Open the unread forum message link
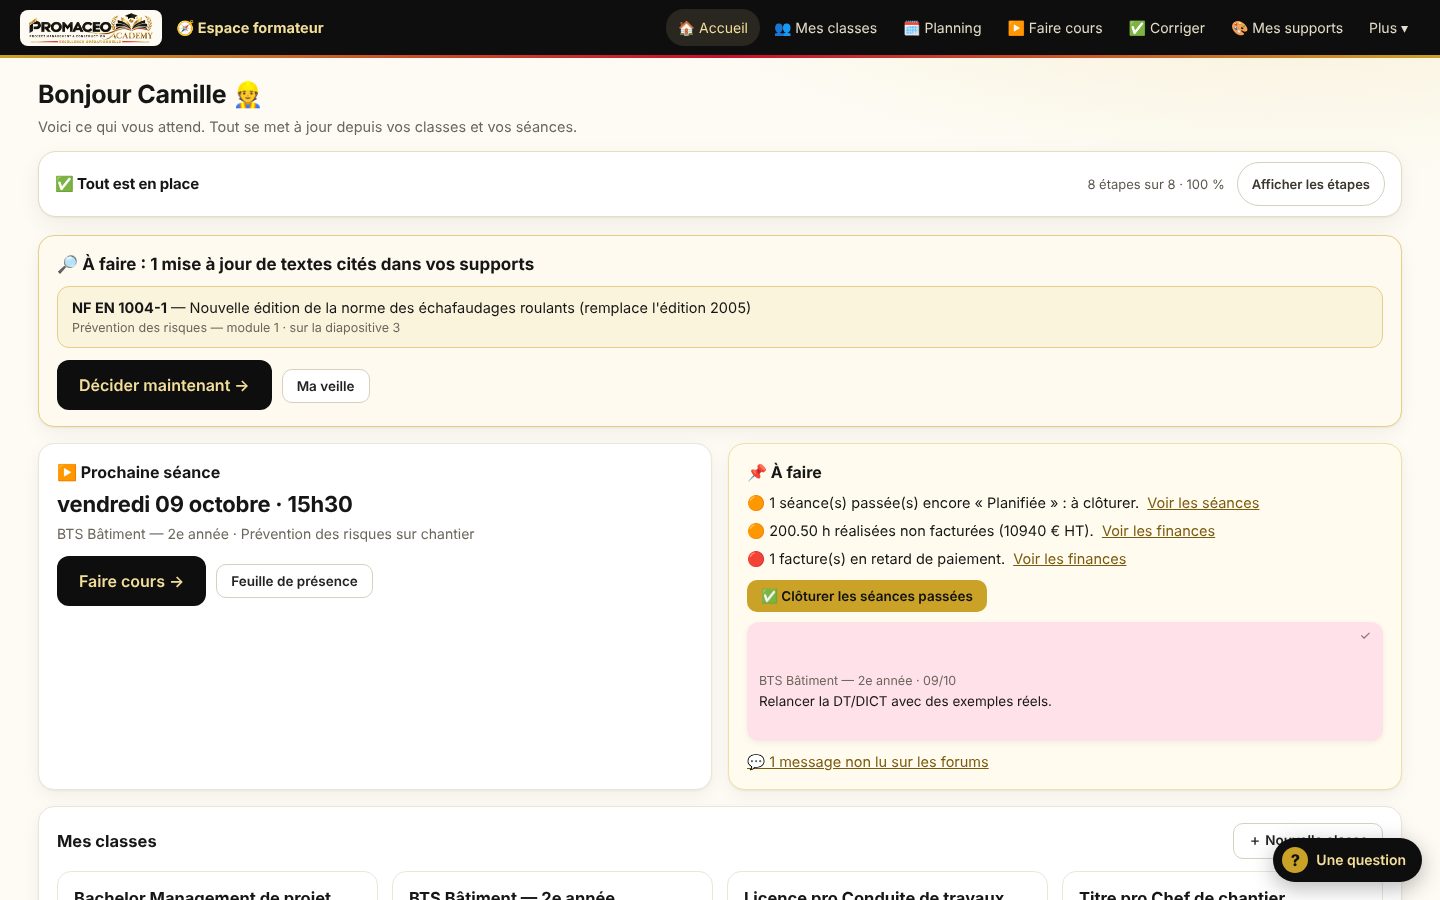The width and height of the screenshot is (1440, 900). (x=868, y=762)
